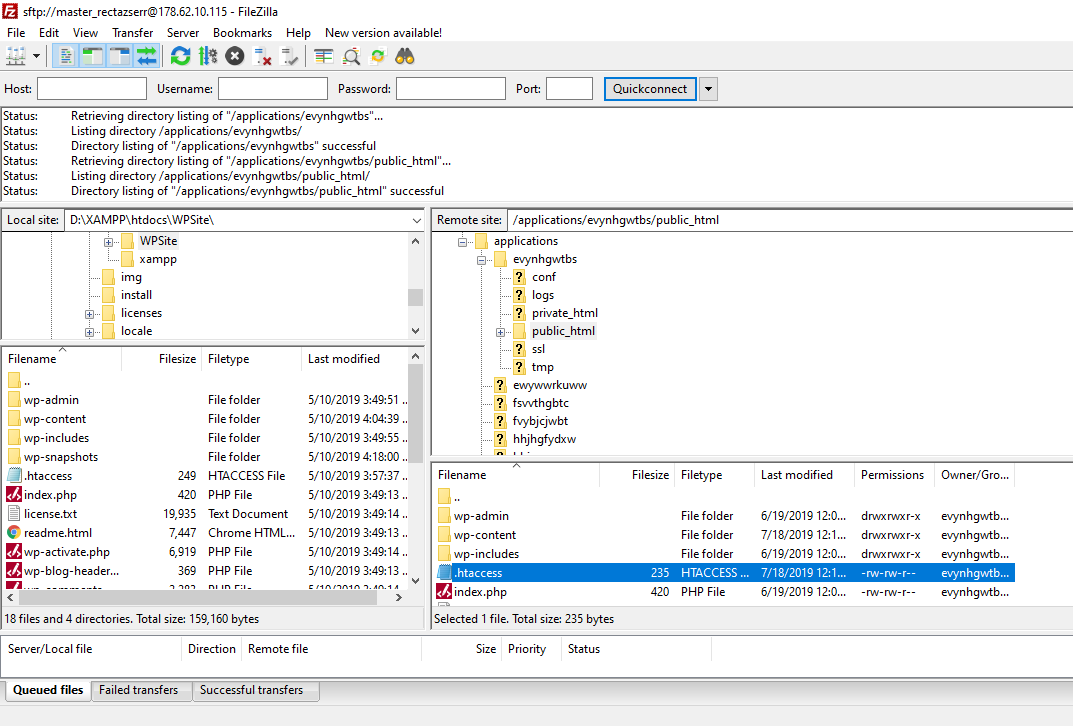Select the logs folder in remote tree
The width and height of the screenshot is (1073, 726).
[x=543, y=295]
